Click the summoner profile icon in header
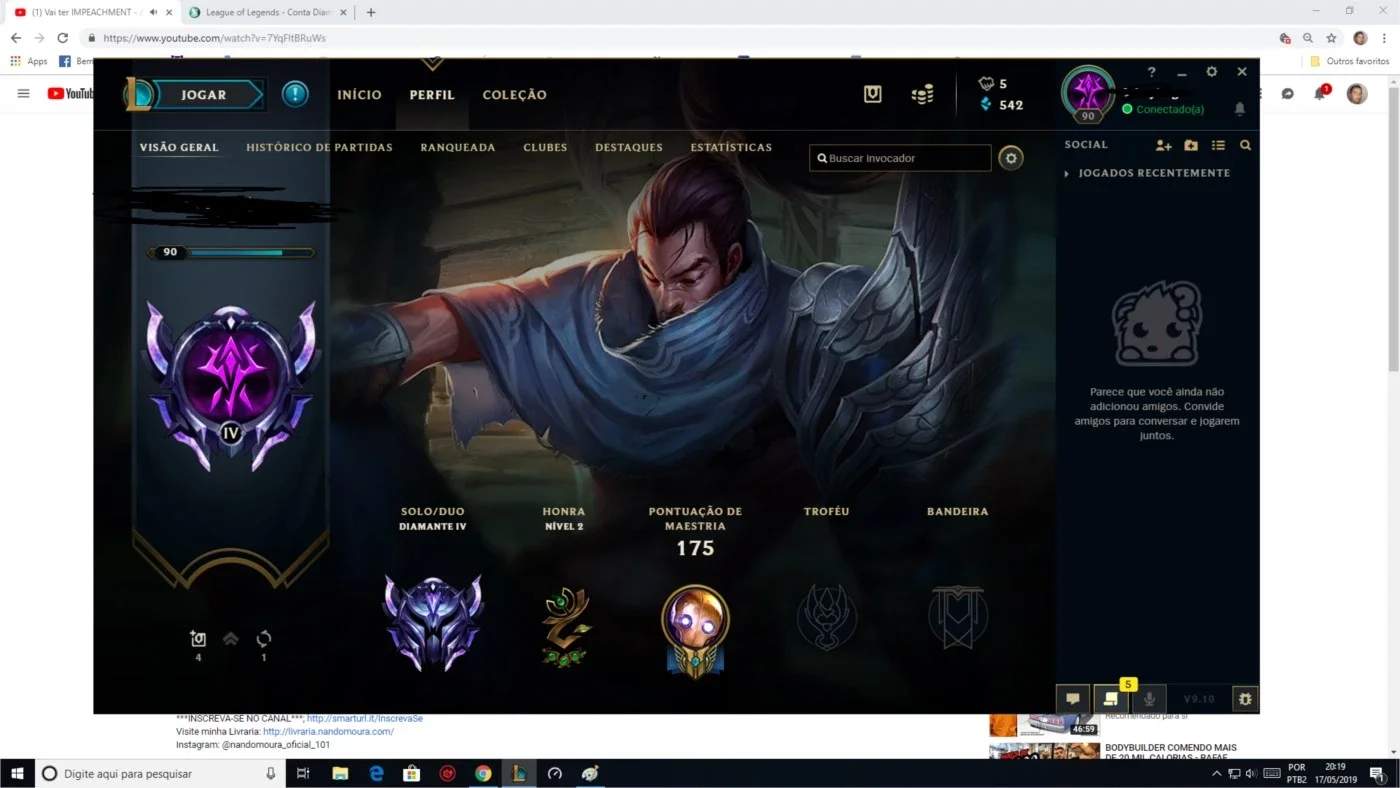The image size is (1400, 788). click(1088, 93)
